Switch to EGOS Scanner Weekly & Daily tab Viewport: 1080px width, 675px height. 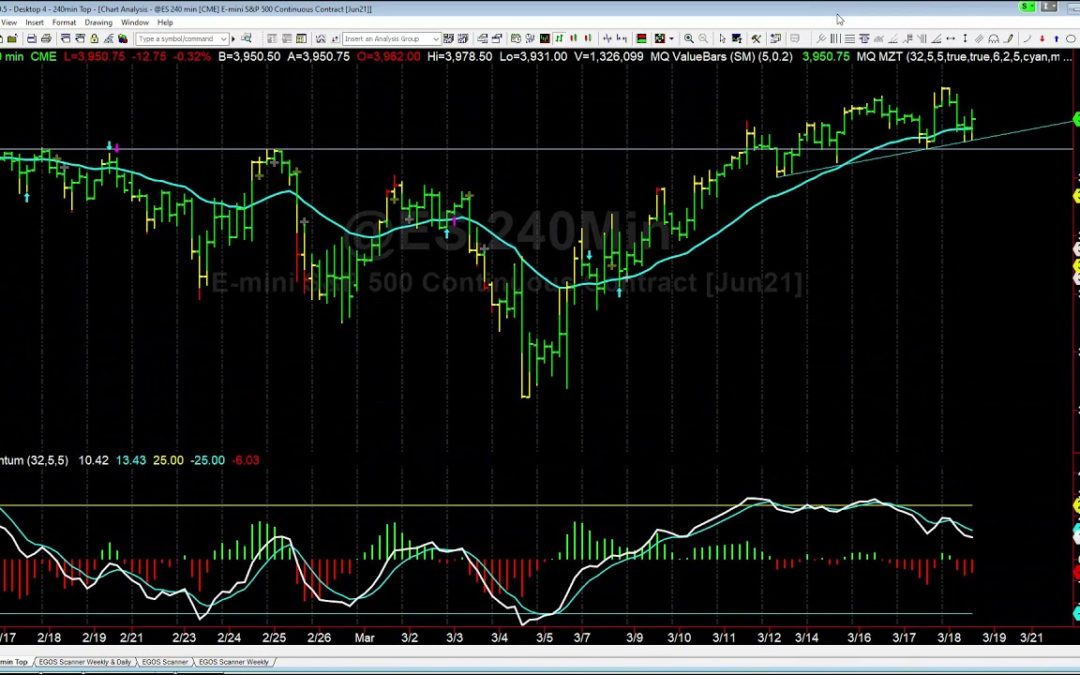[85, 662]
